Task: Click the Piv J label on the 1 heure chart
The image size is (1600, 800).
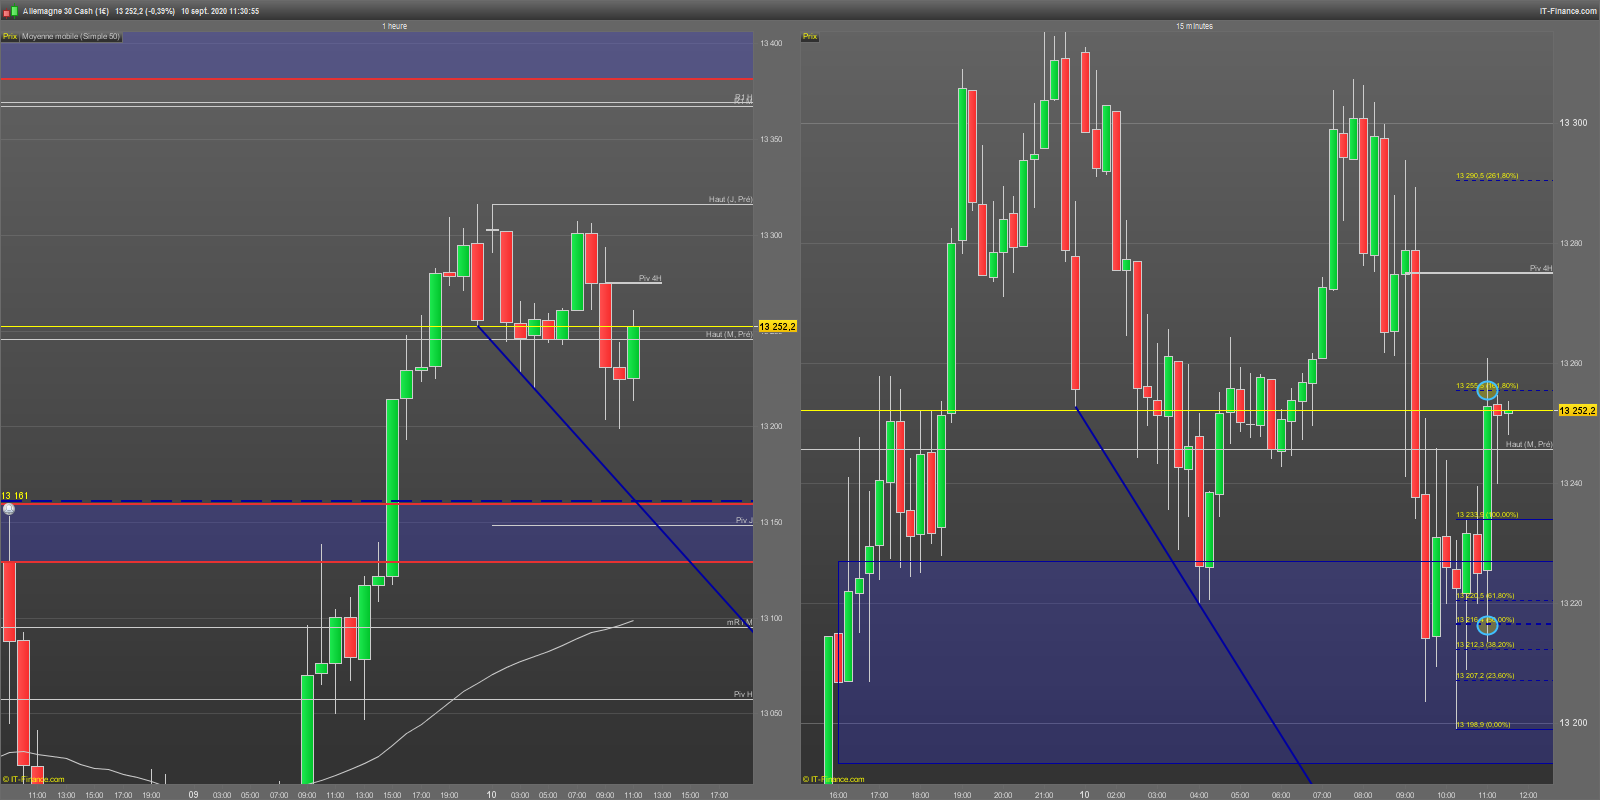Action: [x=744, y=520]
